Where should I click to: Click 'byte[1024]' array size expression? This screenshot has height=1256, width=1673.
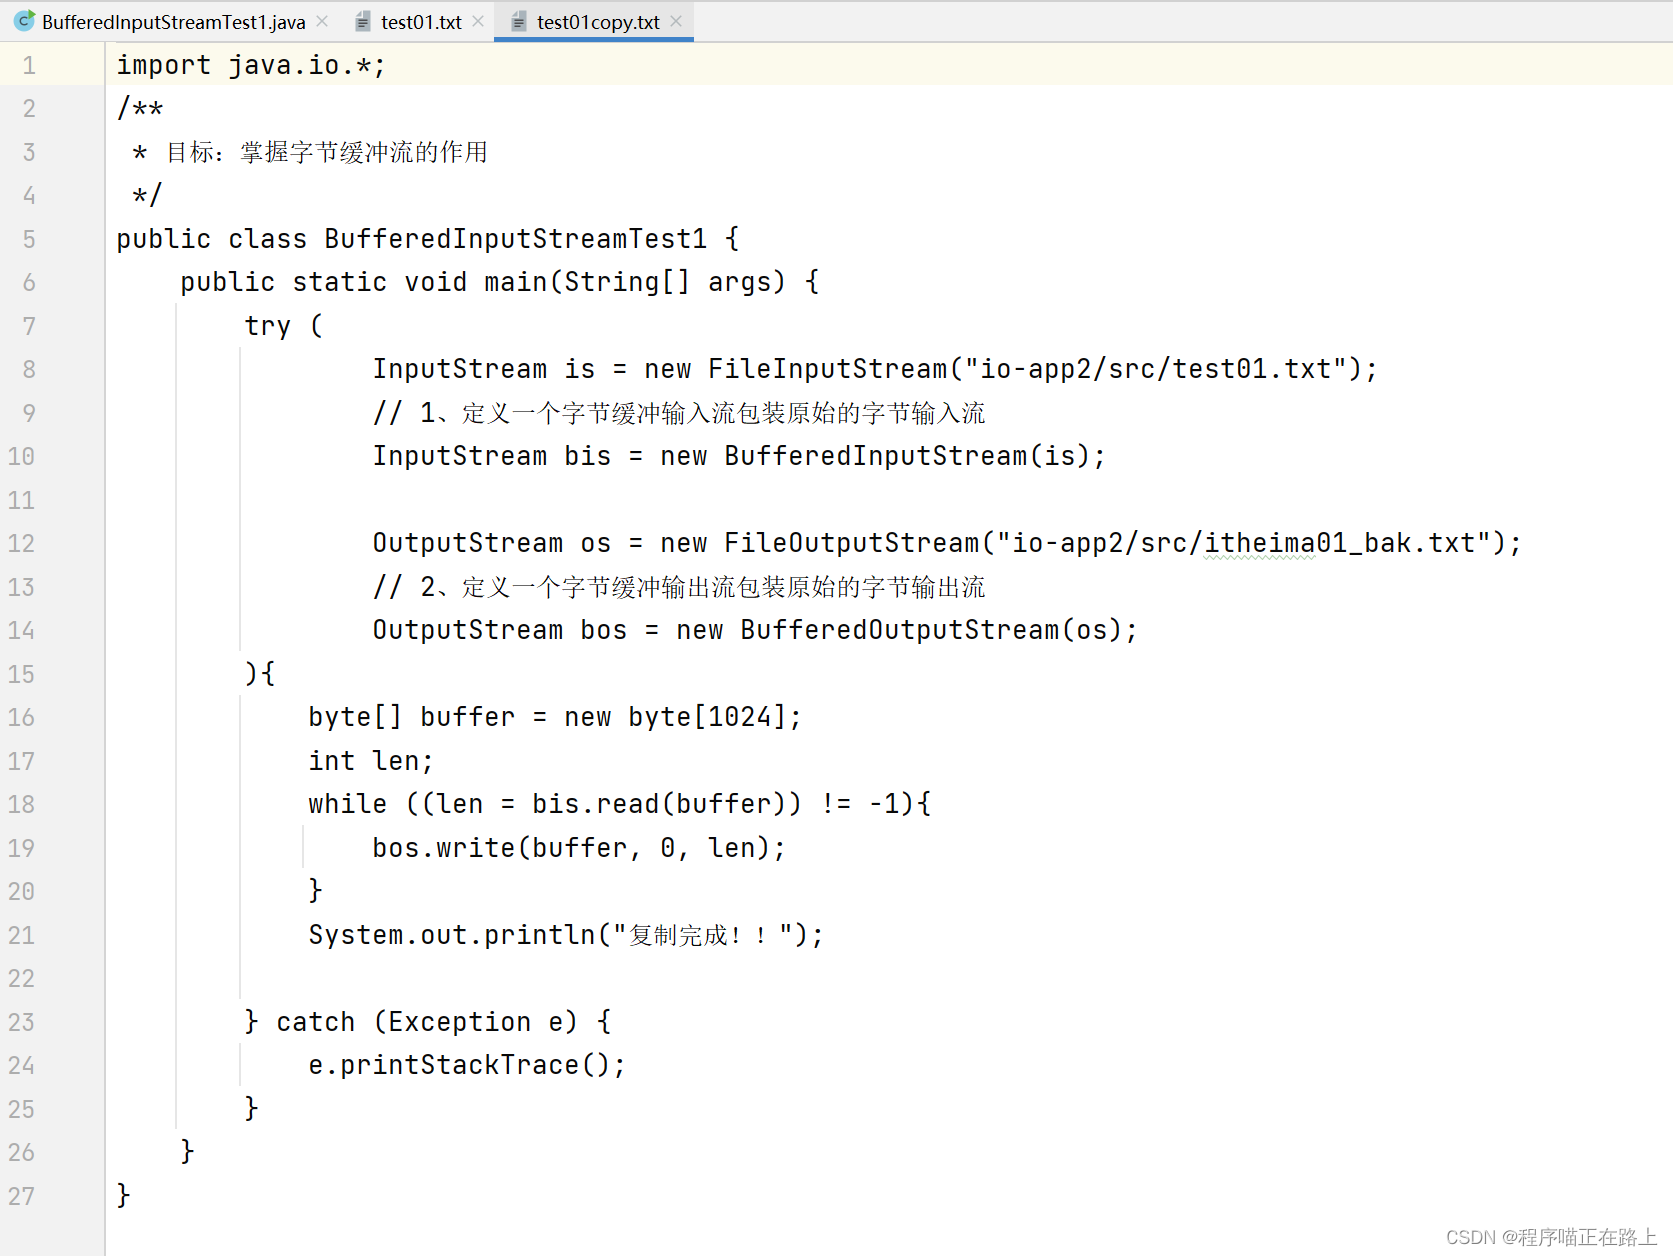[x=708, y=717]
